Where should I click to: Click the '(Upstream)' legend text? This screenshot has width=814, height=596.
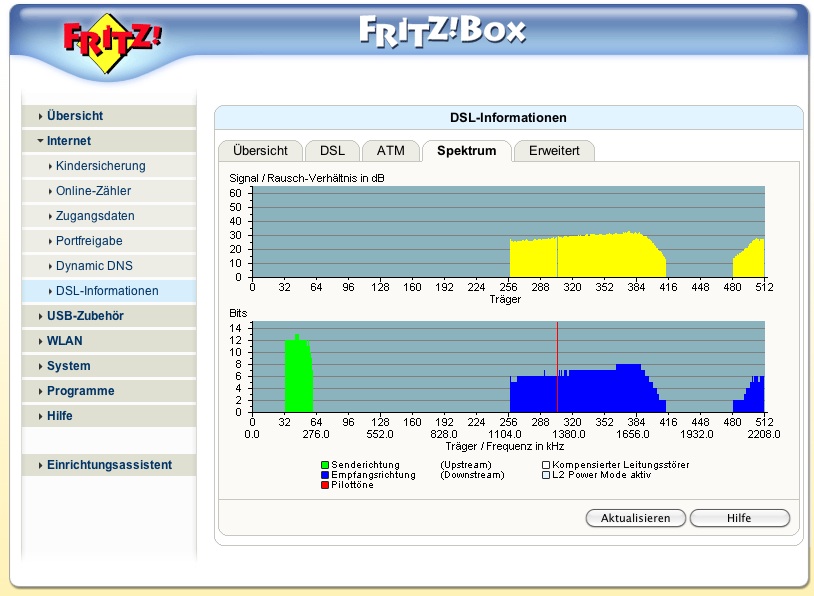tap(466, 465)
